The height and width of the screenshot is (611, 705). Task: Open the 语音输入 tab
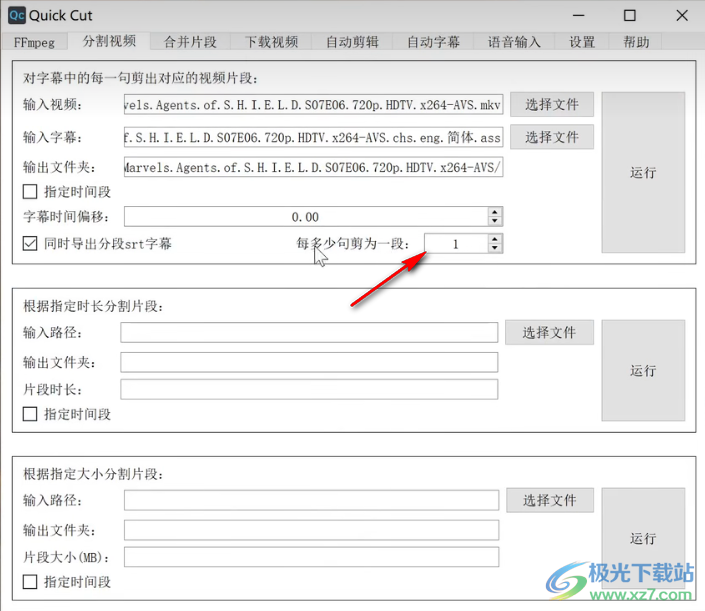(x=514, y=42)
